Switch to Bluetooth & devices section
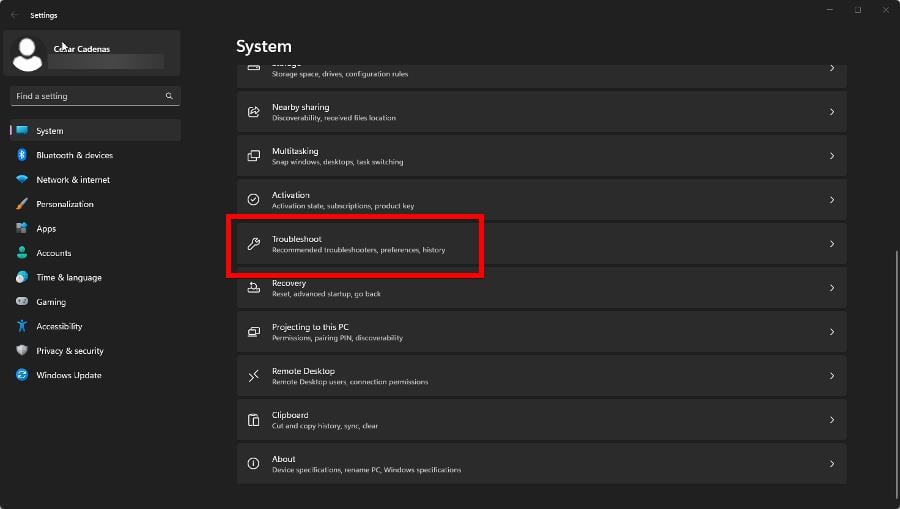The width and height of the screenshot is (900, 509). coord(74,155)
